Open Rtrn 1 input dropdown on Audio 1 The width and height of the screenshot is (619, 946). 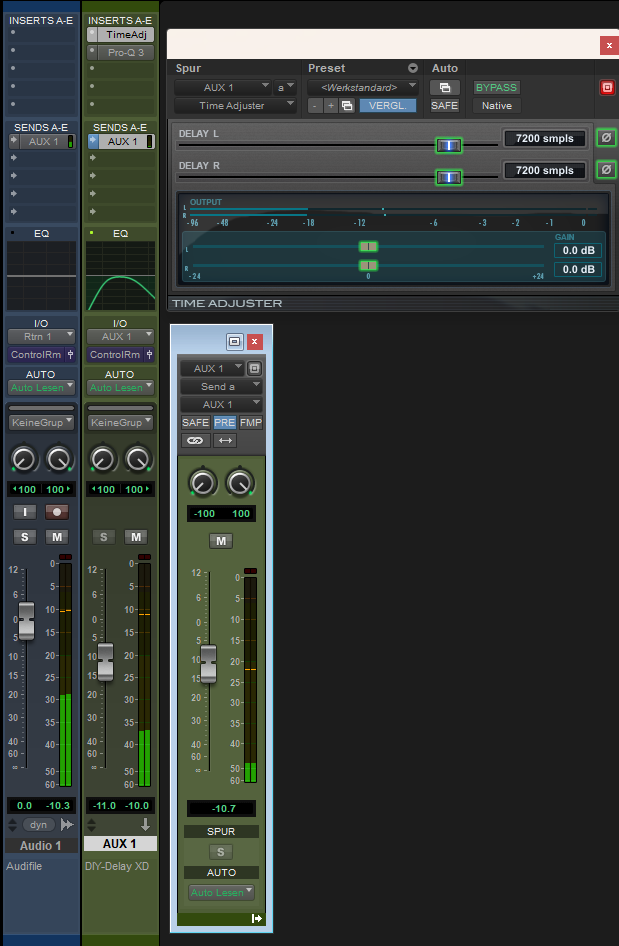pyautogui.click(x=41, y=337)
